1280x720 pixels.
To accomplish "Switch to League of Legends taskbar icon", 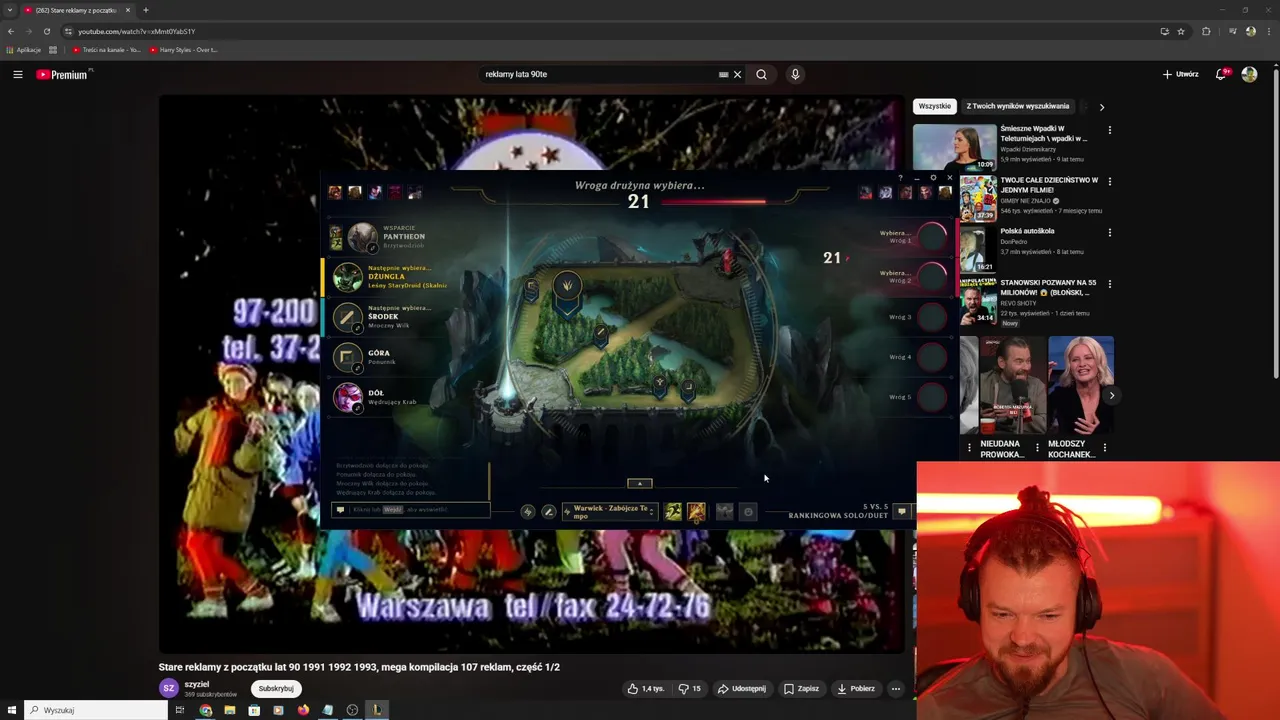I will click(377, 710).
